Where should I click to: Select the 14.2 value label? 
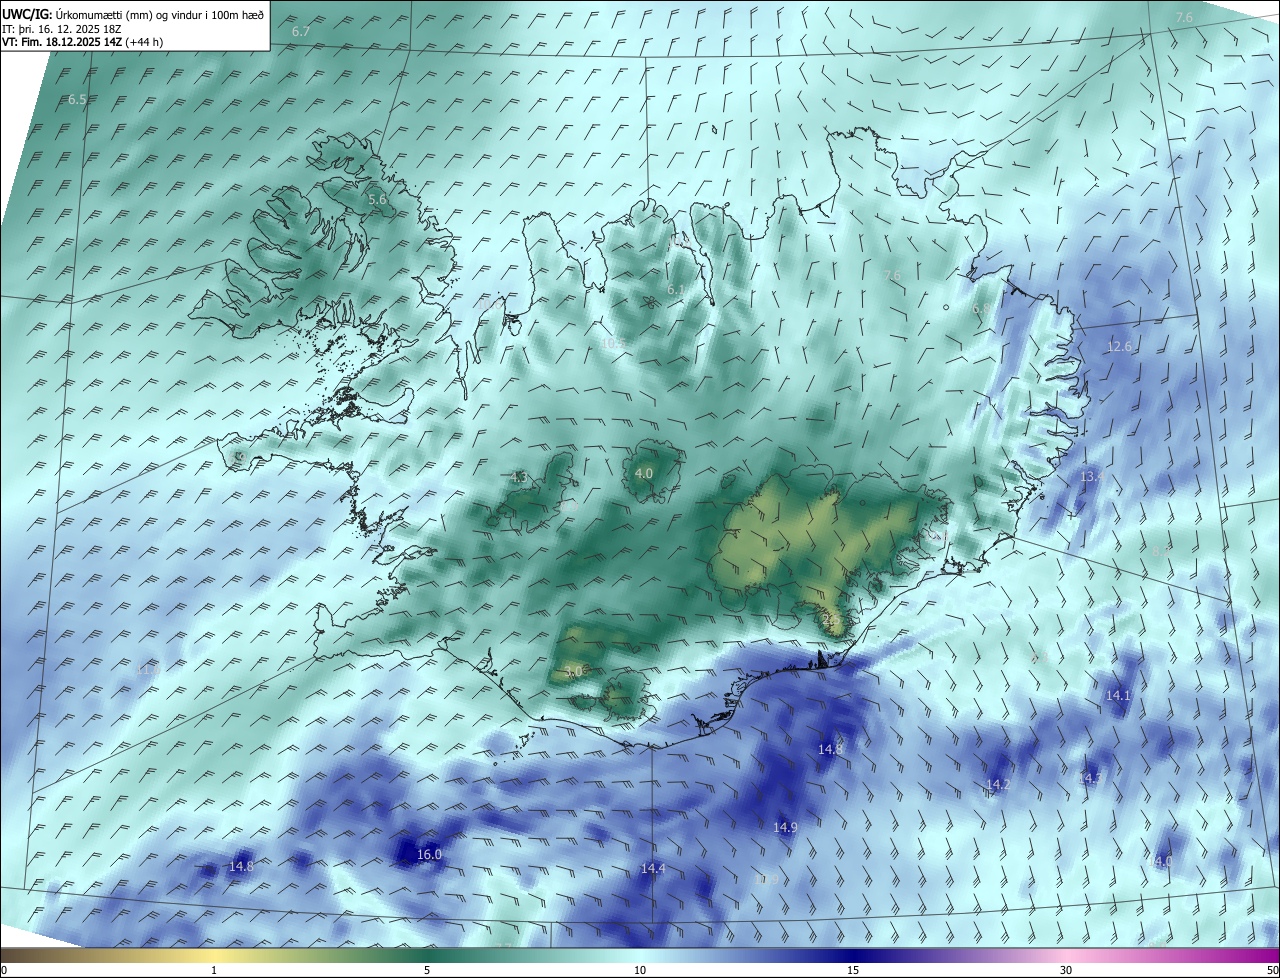[x=998, y=785]
